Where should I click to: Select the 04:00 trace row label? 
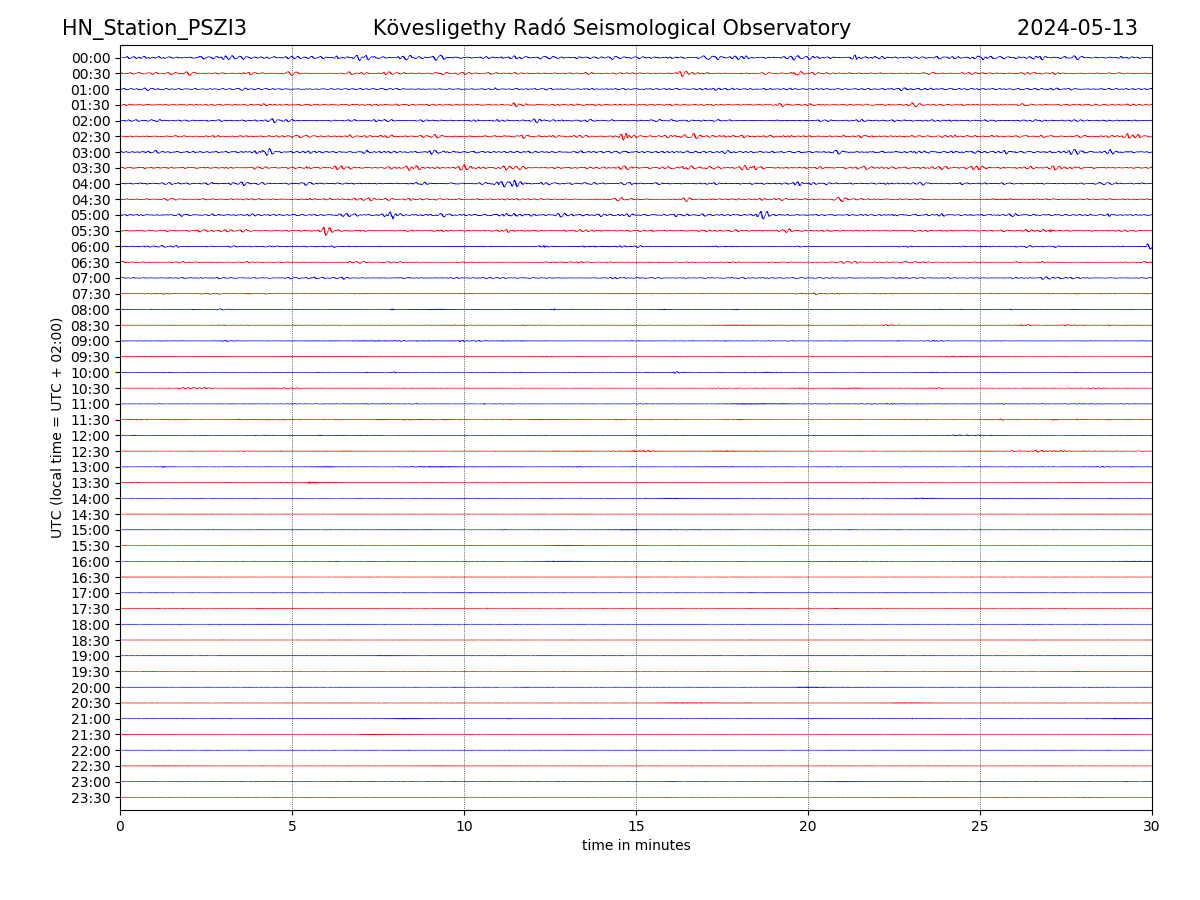[91, 184]
